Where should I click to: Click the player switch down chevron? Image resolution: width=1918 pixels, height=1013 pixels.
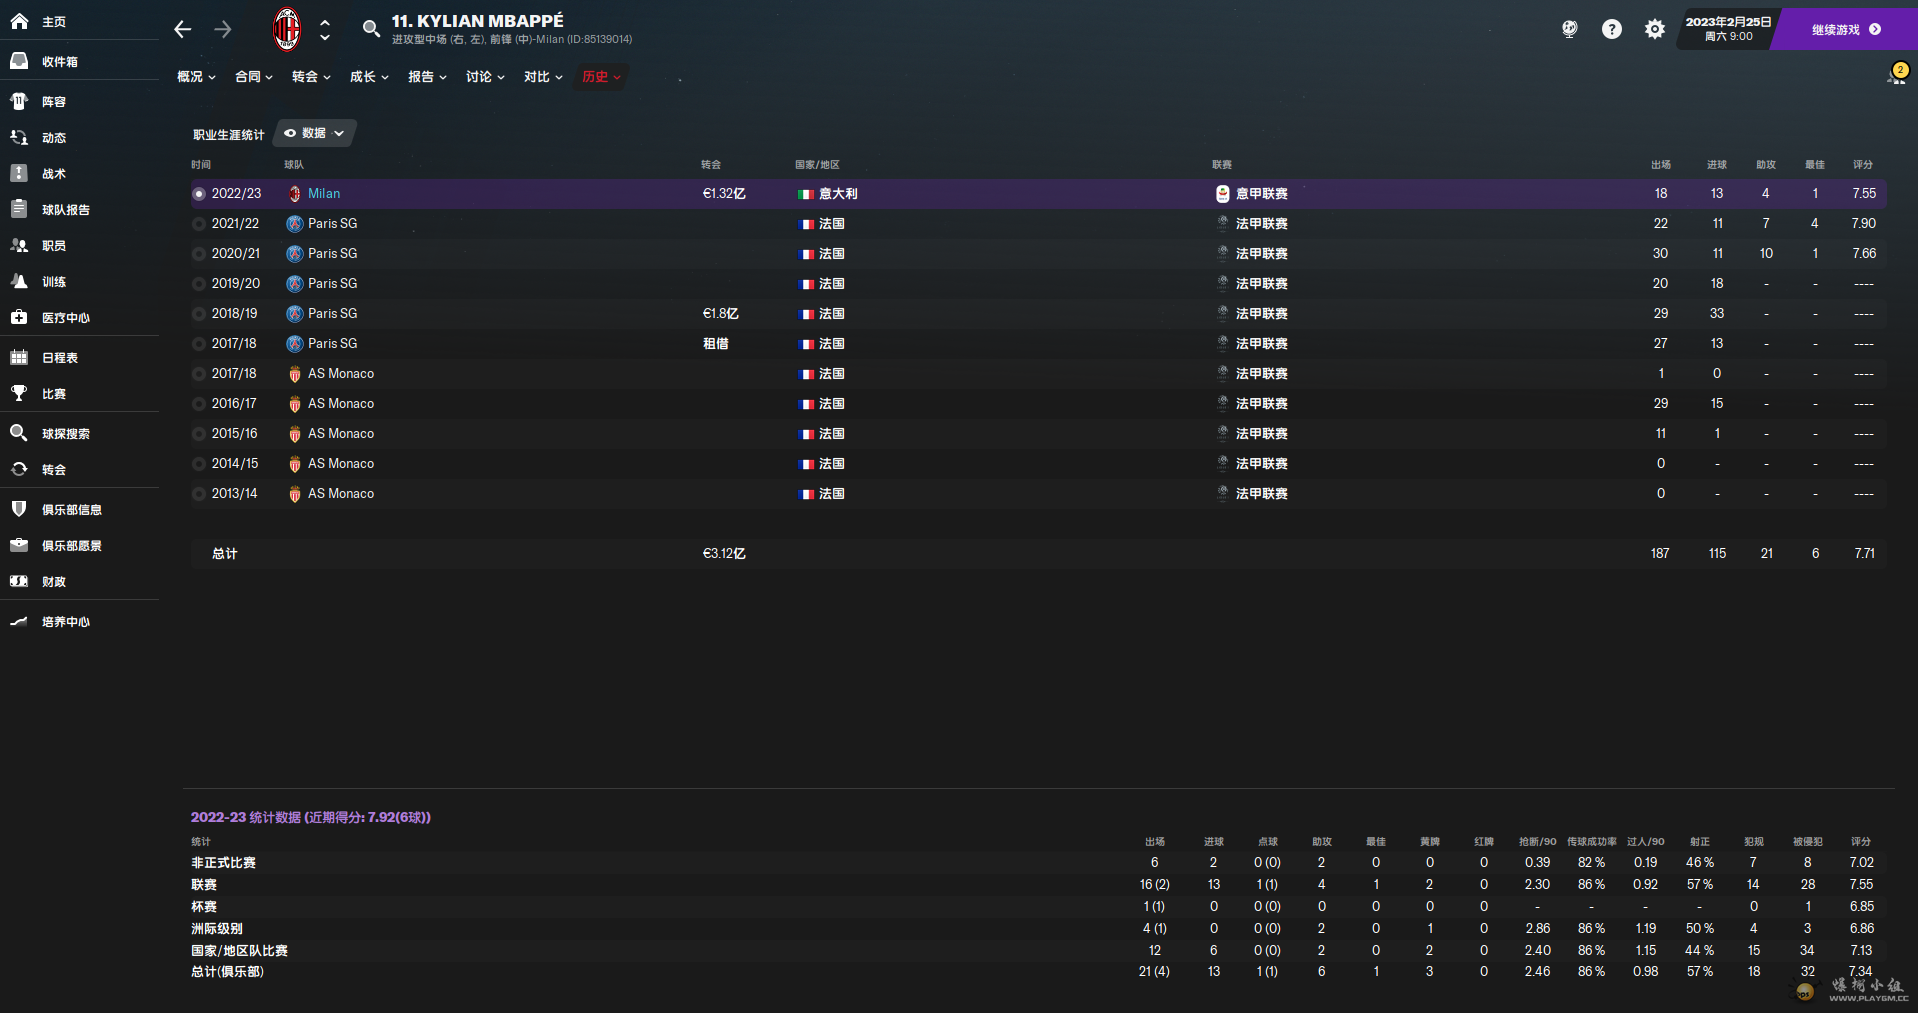coord(325,38)
